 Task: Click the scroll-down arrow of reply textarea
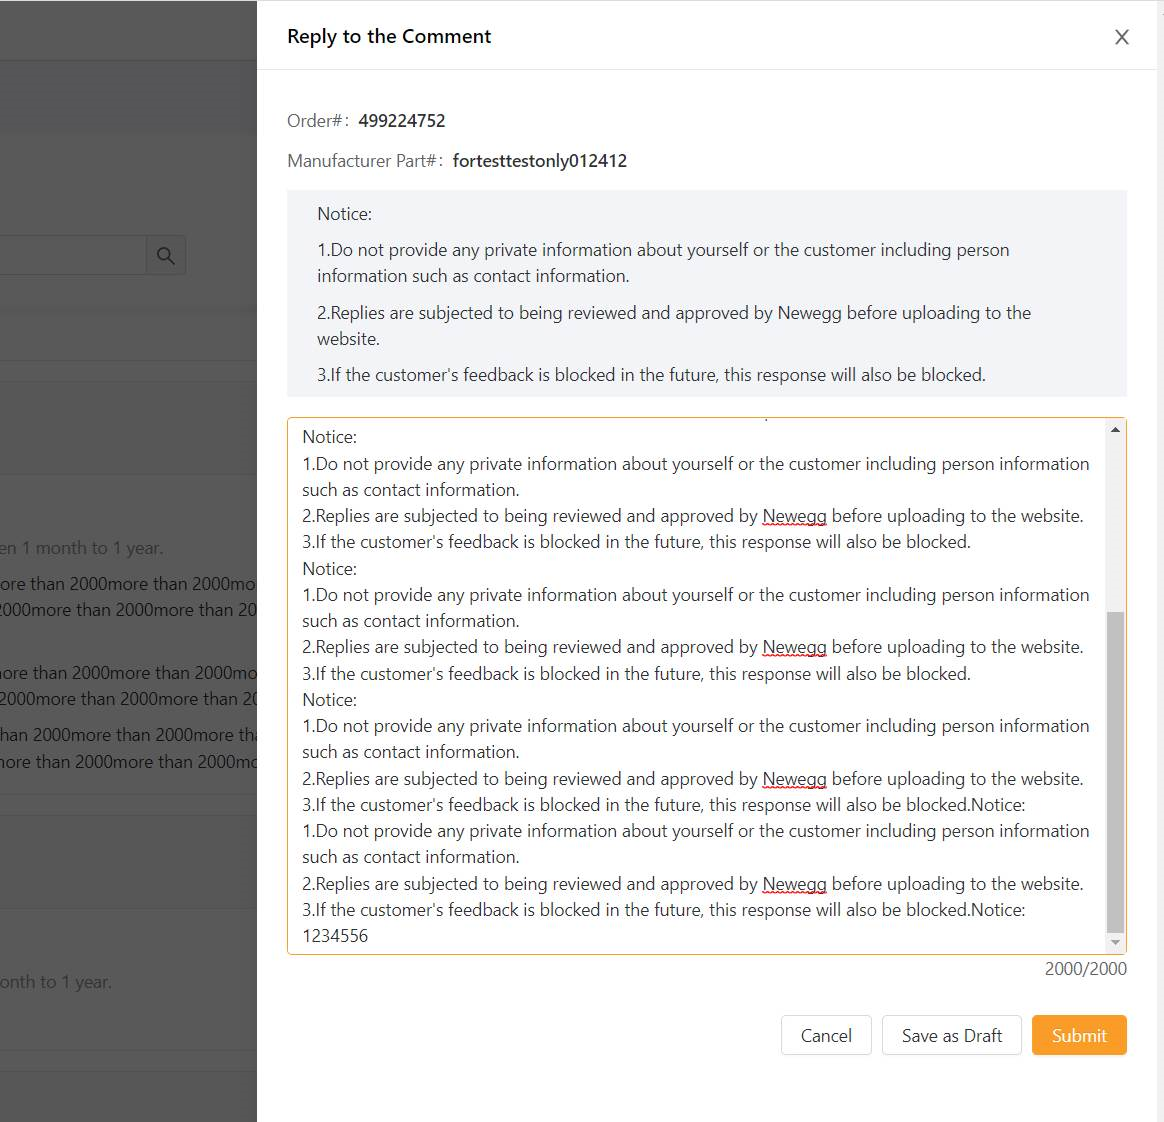click(1115, 942)
